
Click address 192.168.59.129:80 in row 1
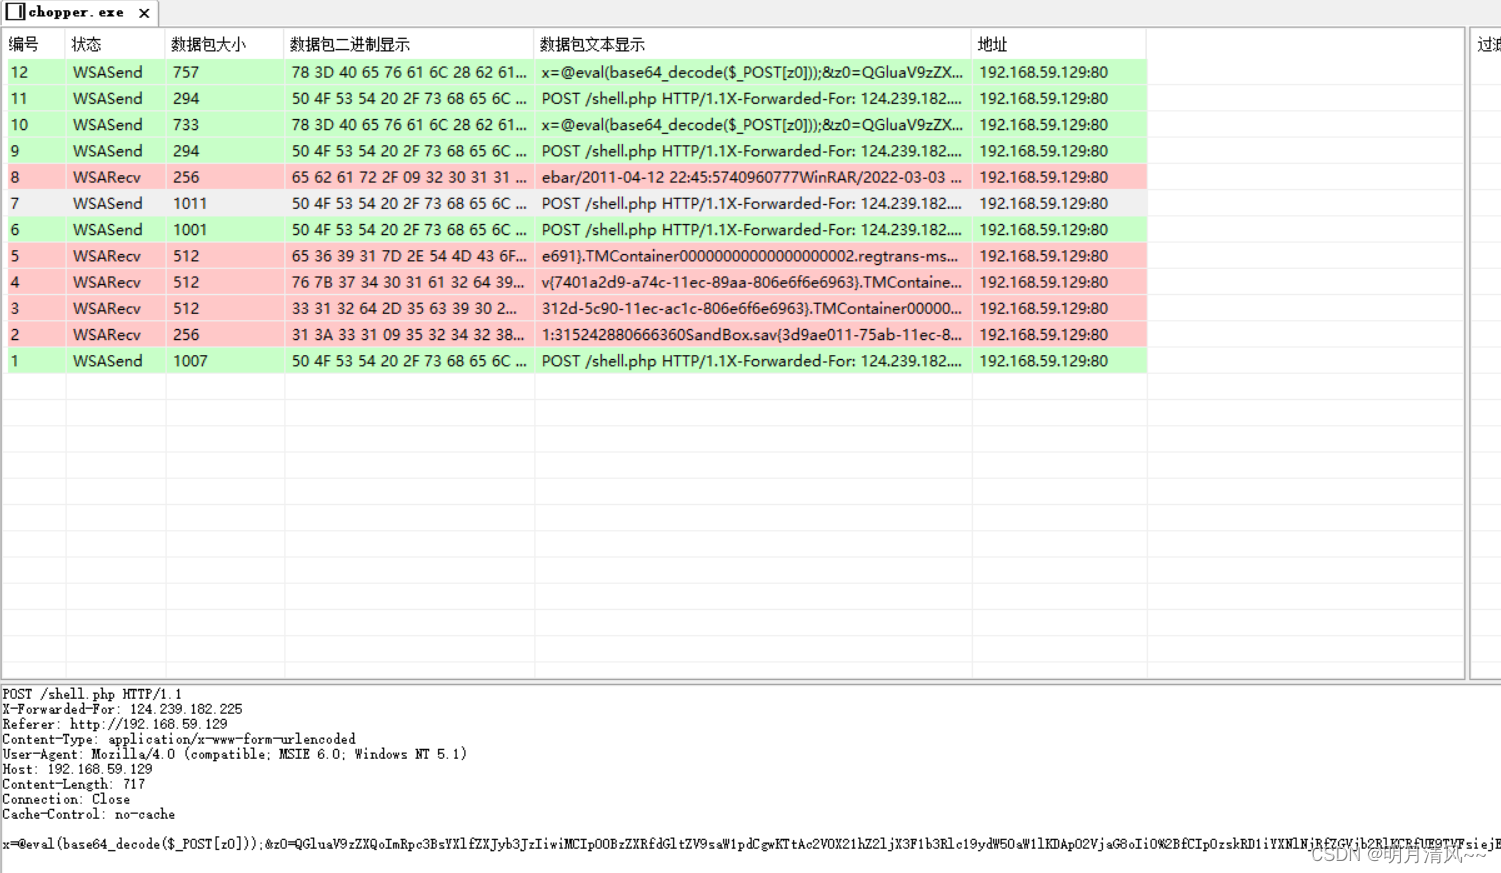click(1043, 361)
